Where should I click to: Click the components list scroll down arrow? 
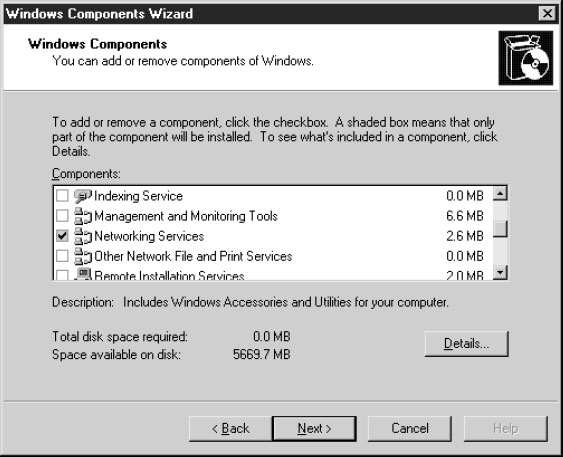[x=500, y=272]
